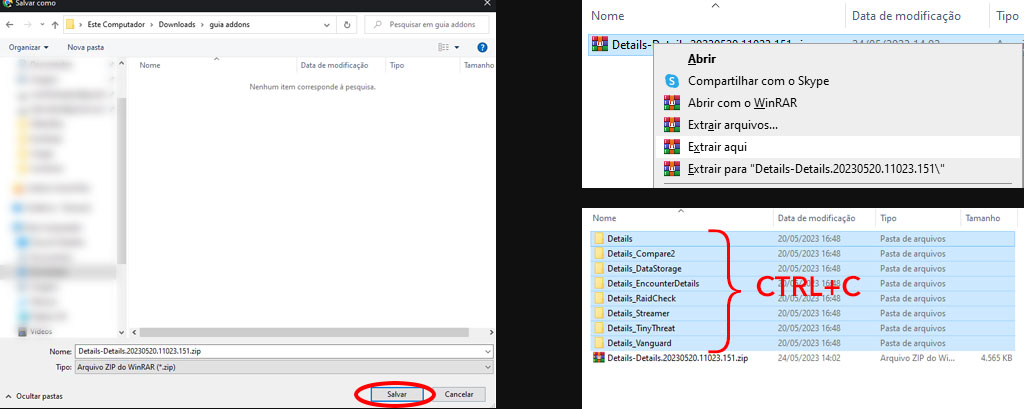1024x409 pixels.
Task: Click the forward navigation arrow
Action: 27,25
